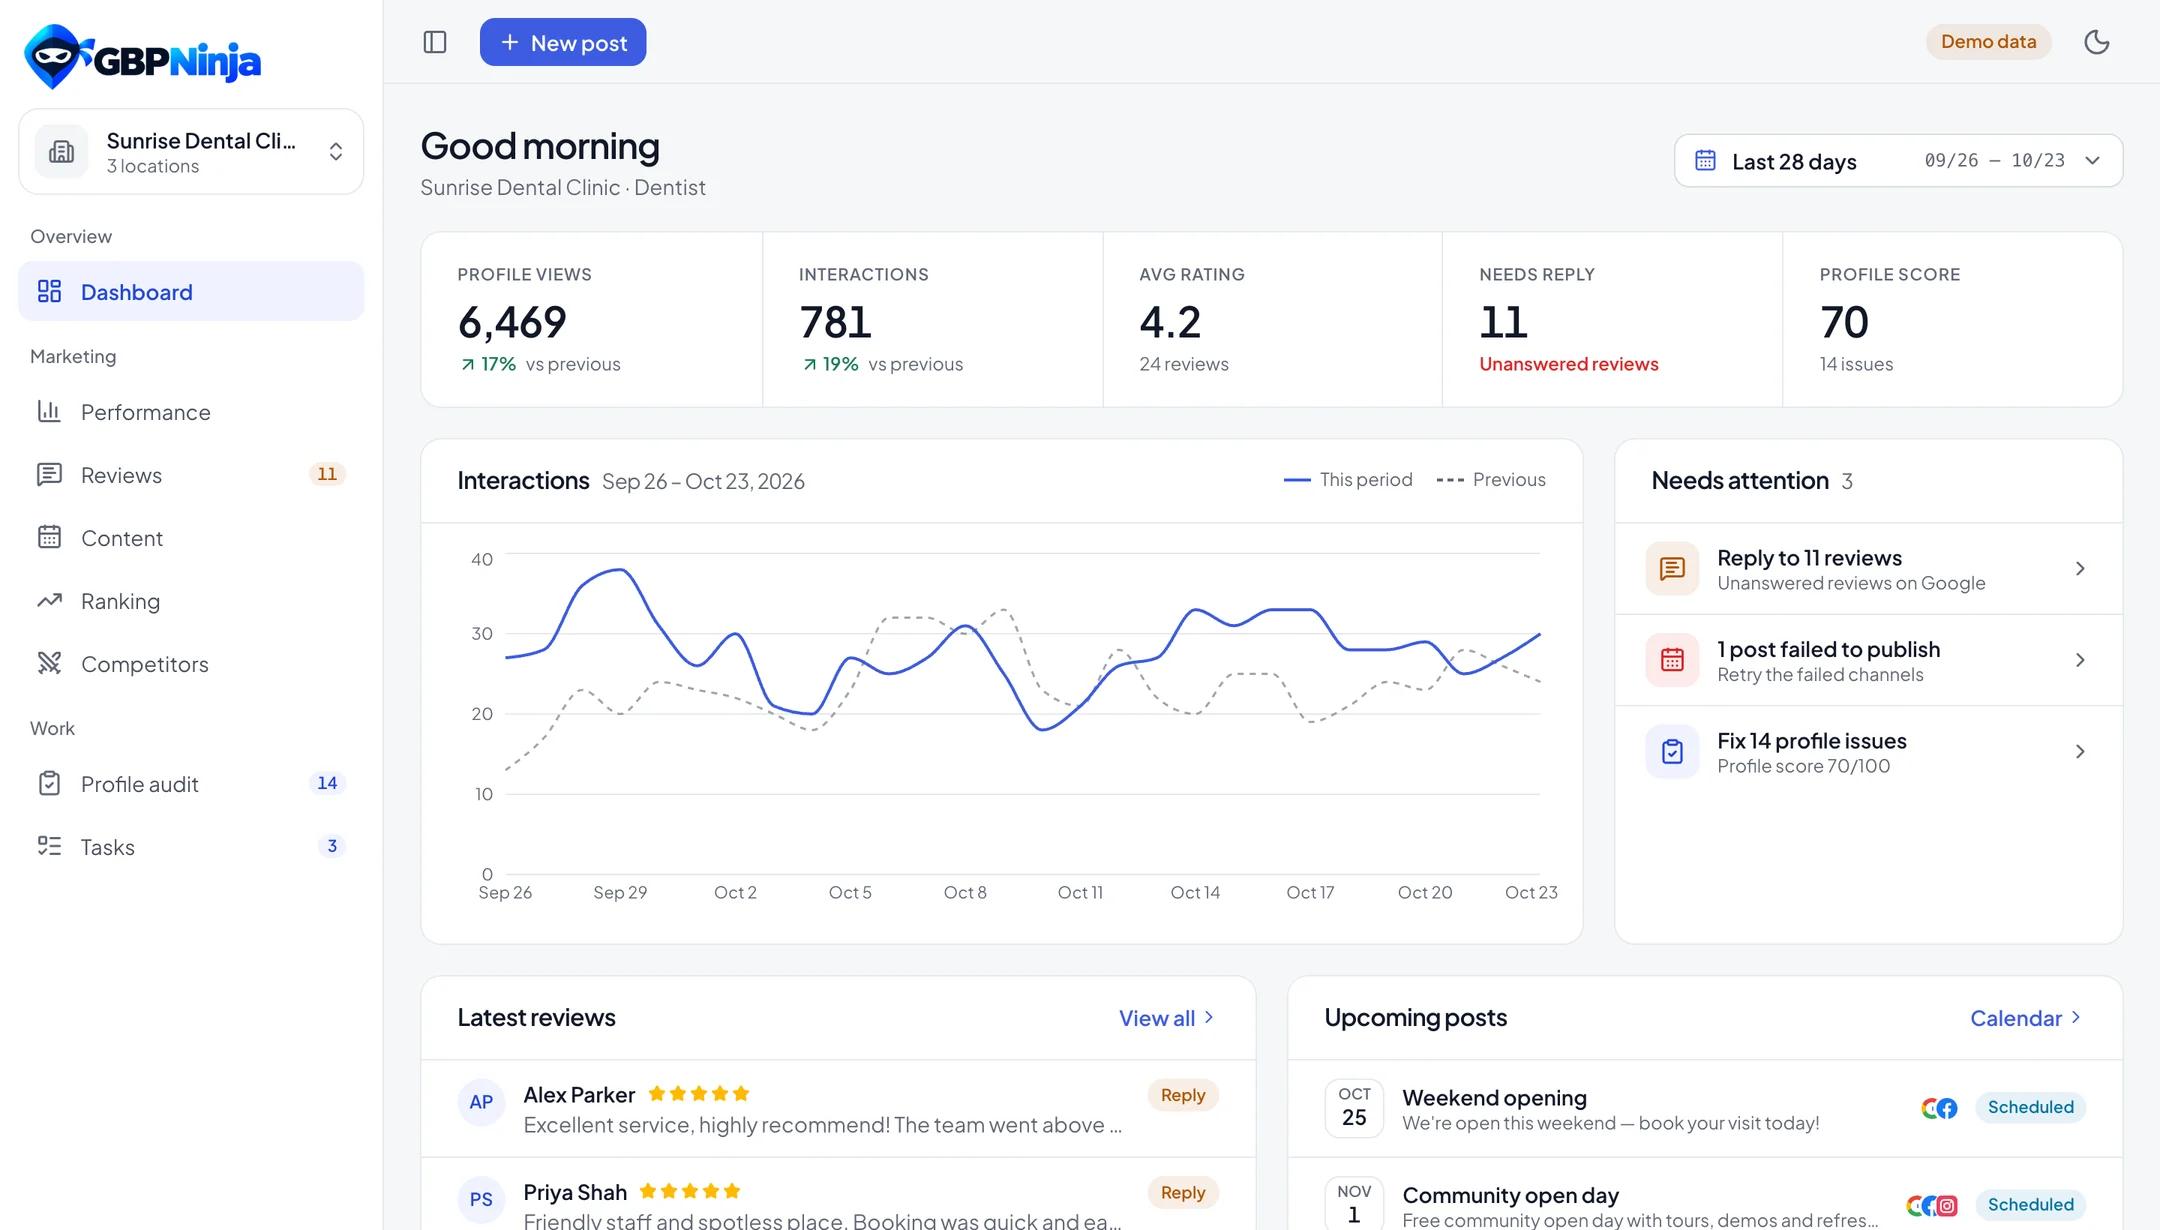Screen dimensions: 2160x1230
Task: Create a New post
Action: [x=563, y=42]
